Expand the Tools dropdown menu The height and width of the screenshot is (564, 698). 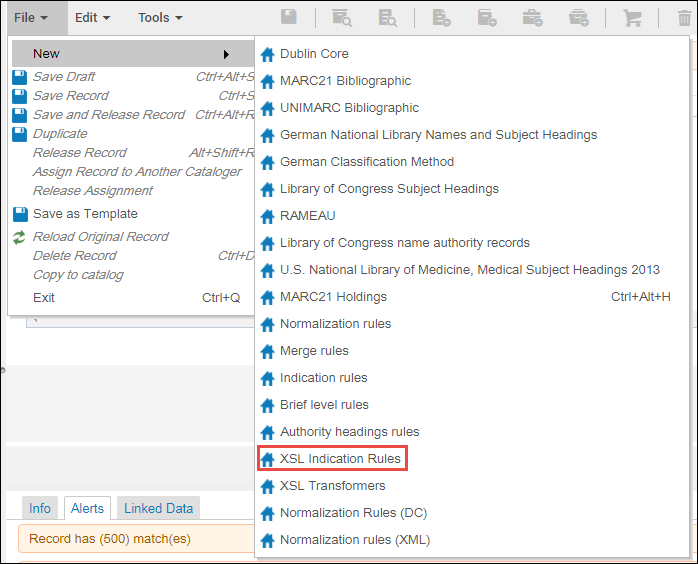pyautogui.click(x=160, y=17)
